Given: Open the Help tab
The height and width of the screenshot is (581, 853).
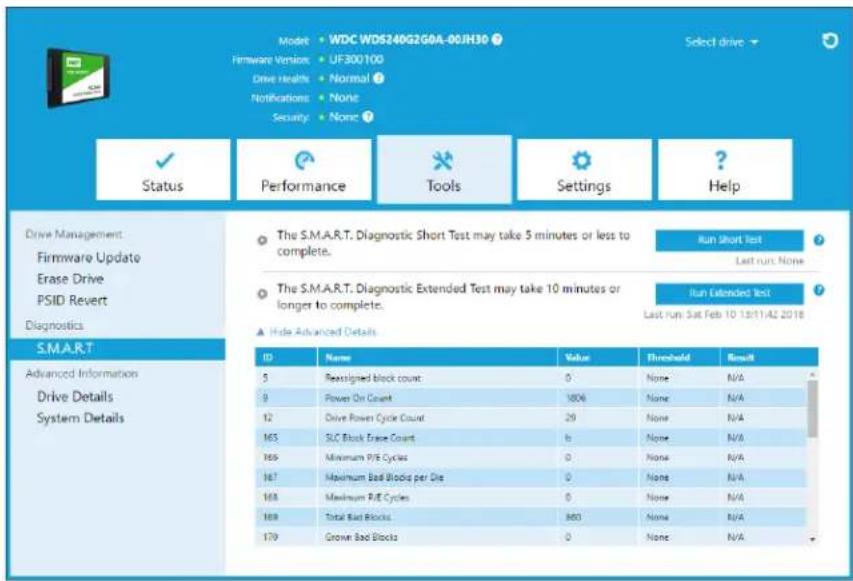Looking at the screenshot, I should point(725,170).
